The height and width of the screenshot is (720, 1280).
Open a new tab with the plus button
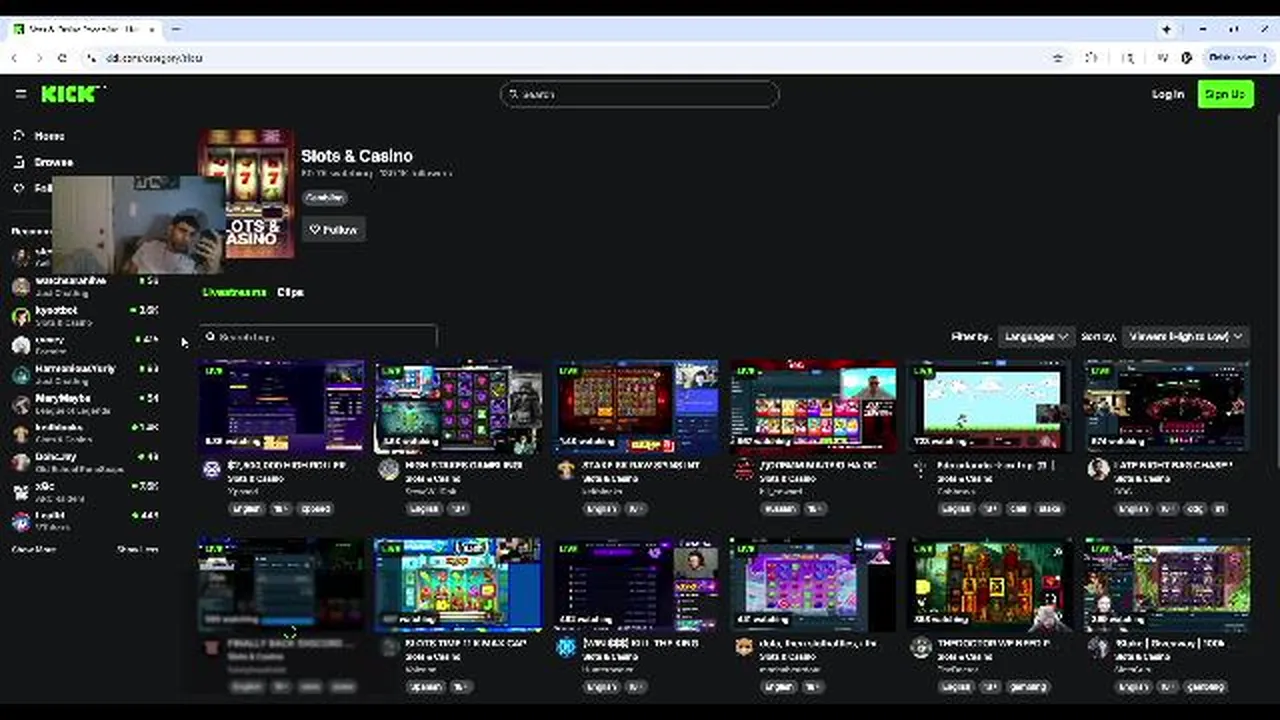point(177,29)
